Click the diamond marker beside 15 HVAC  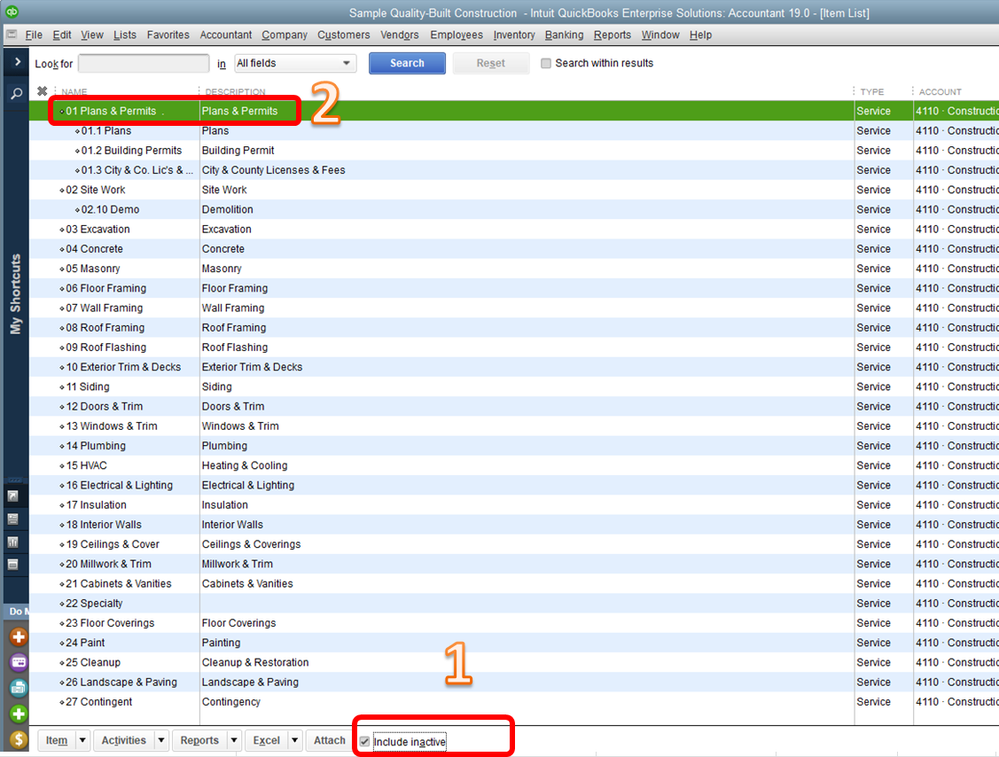(x=62, y=466)
